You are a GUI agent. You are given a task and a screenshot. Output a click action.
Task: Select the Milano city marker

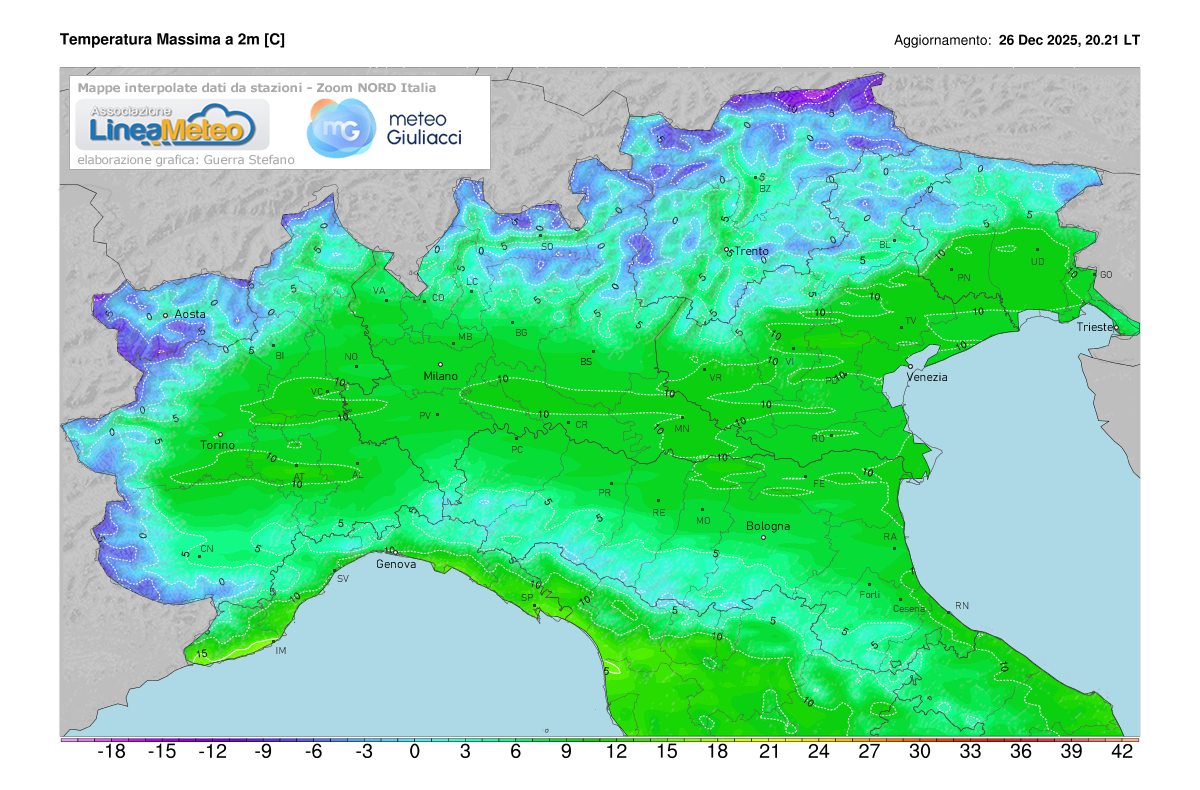point(439,364)
